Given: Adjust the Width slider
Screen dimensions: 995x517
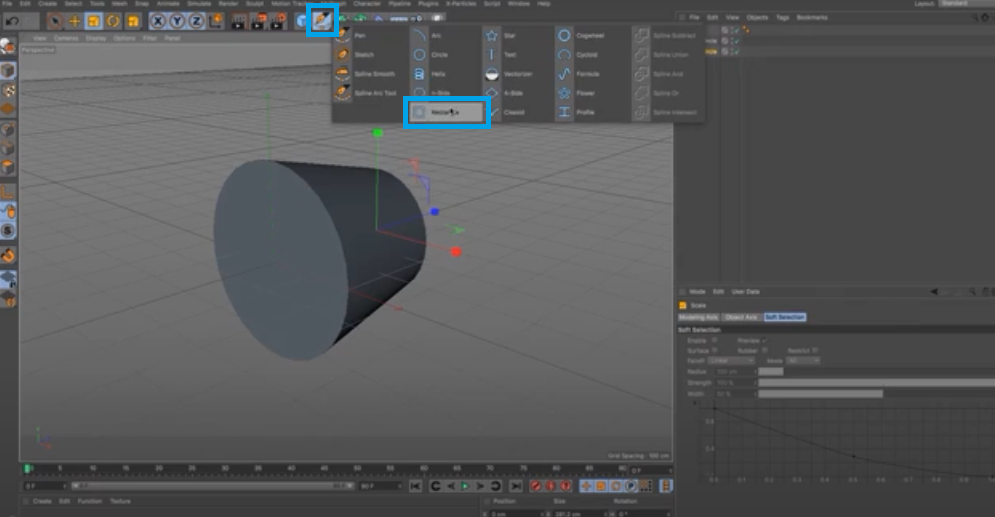Looking at the screenshot, I should pos(876,394).
